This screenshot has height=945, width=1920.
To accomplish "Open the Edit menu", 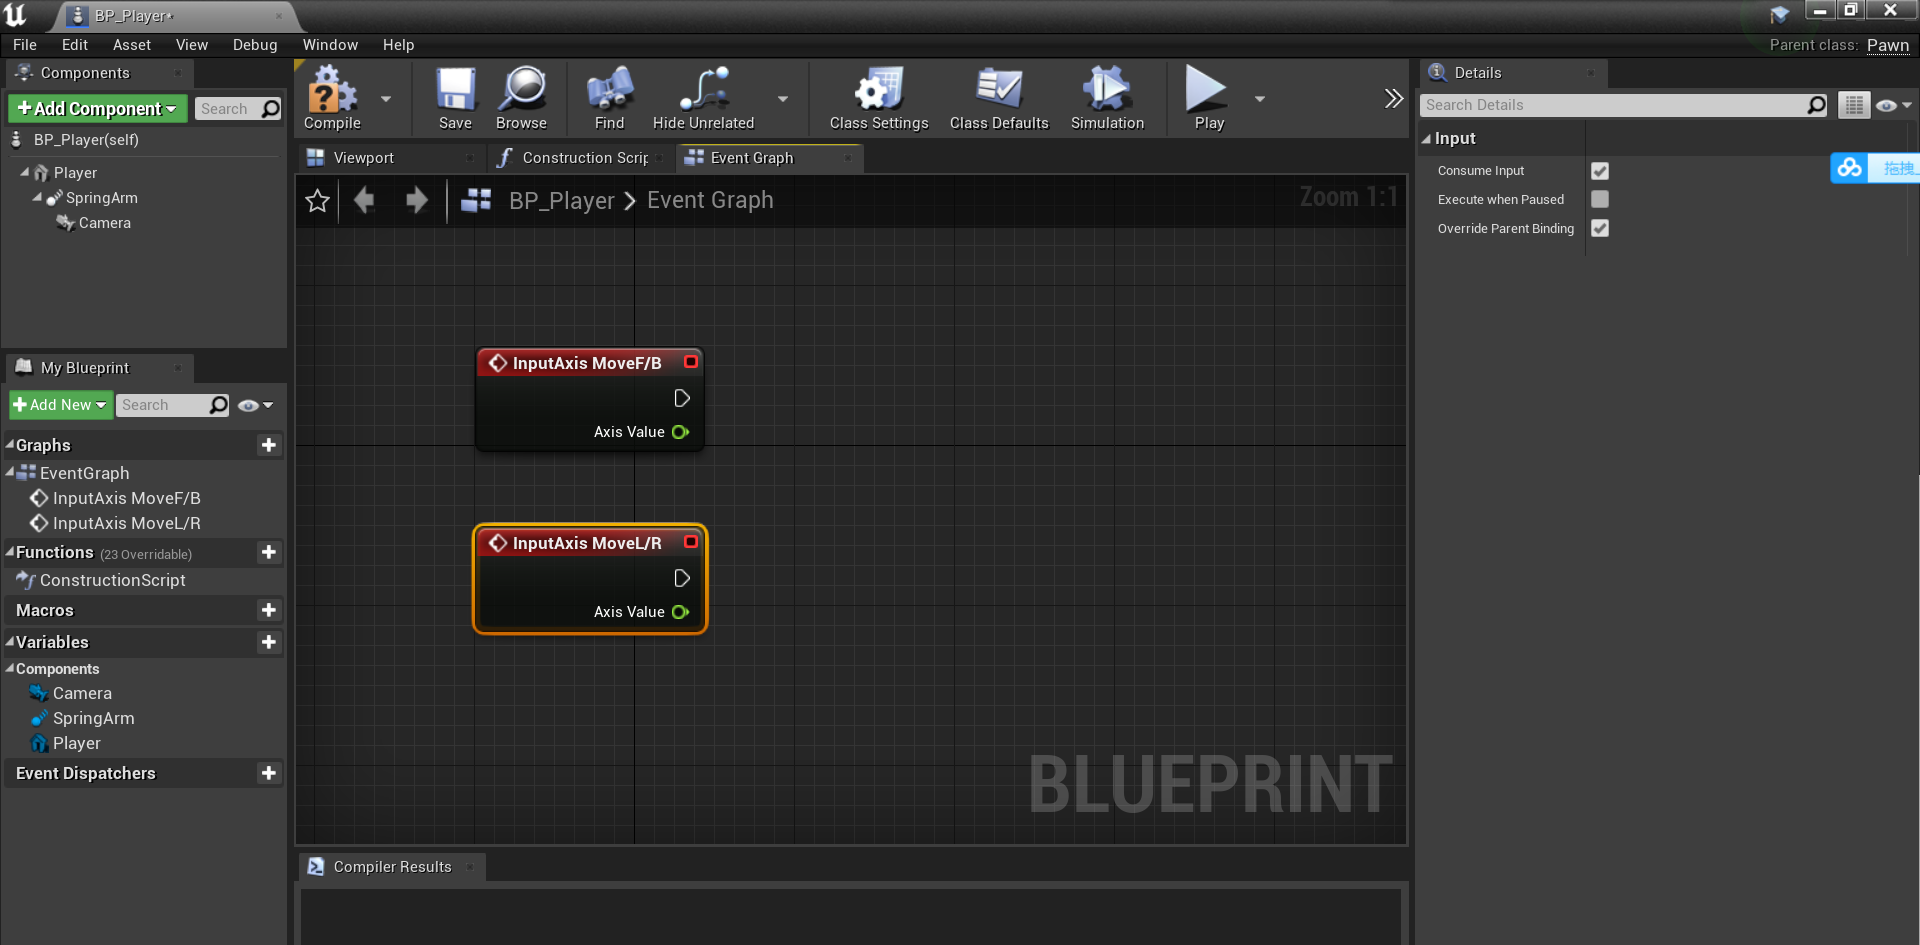I will click(75, 45).
